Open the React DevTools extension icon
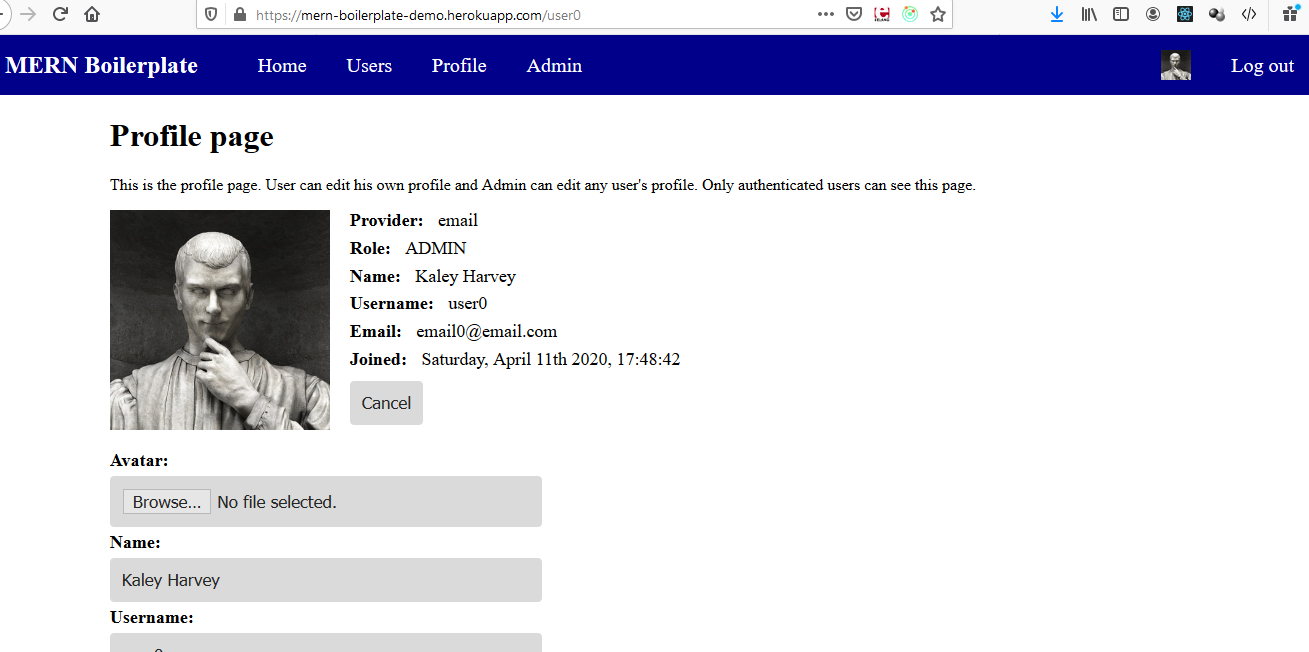This screenshot has width=1309, height=652. coord(1185,14)
